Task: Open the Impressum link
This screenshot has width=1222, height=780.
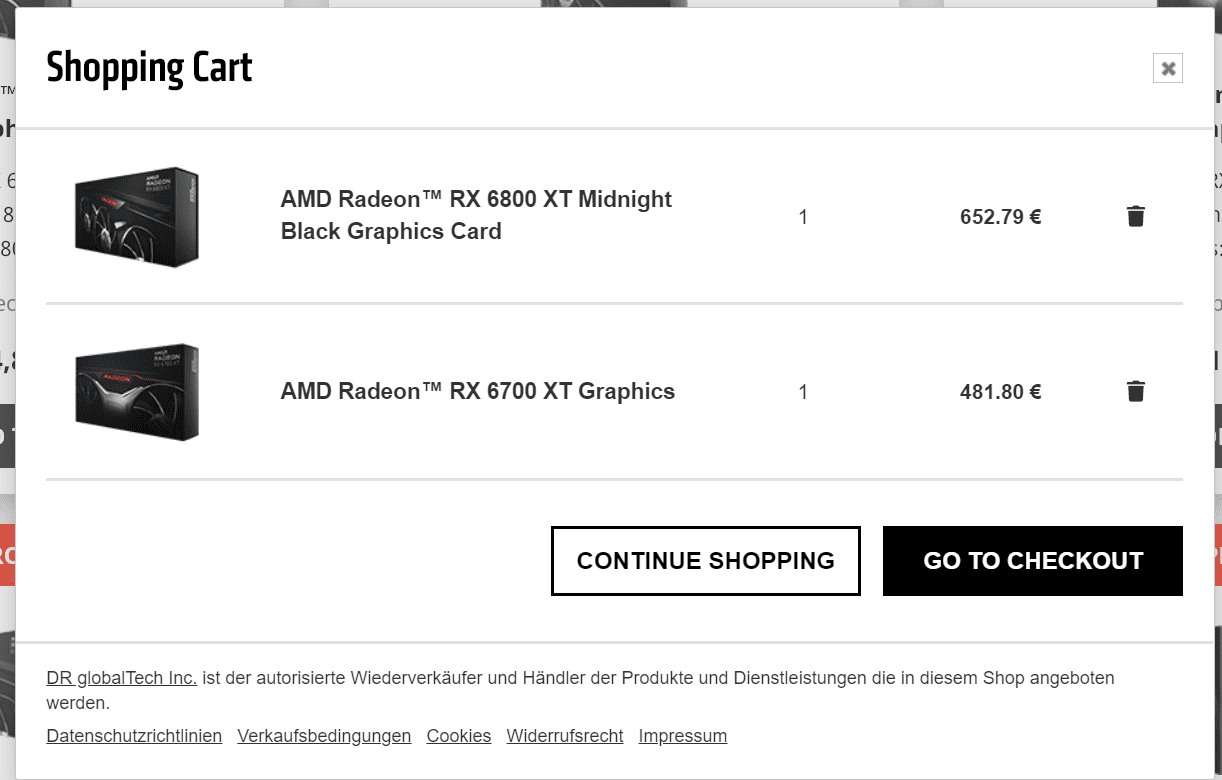Action: (683, 736)
